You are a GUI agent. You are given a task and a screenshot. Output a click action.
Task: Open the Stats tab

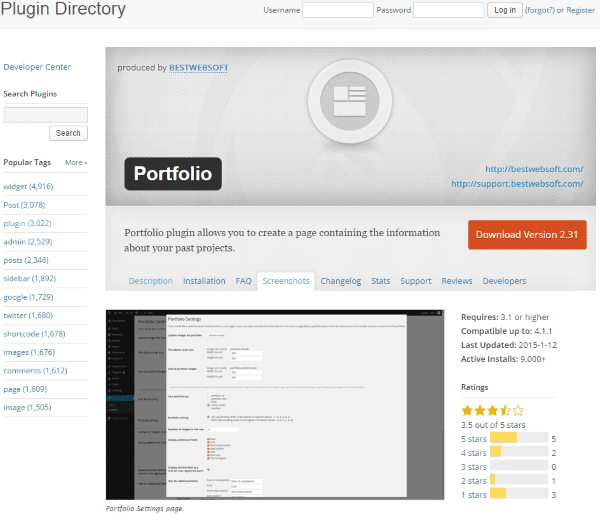point(380,281)
